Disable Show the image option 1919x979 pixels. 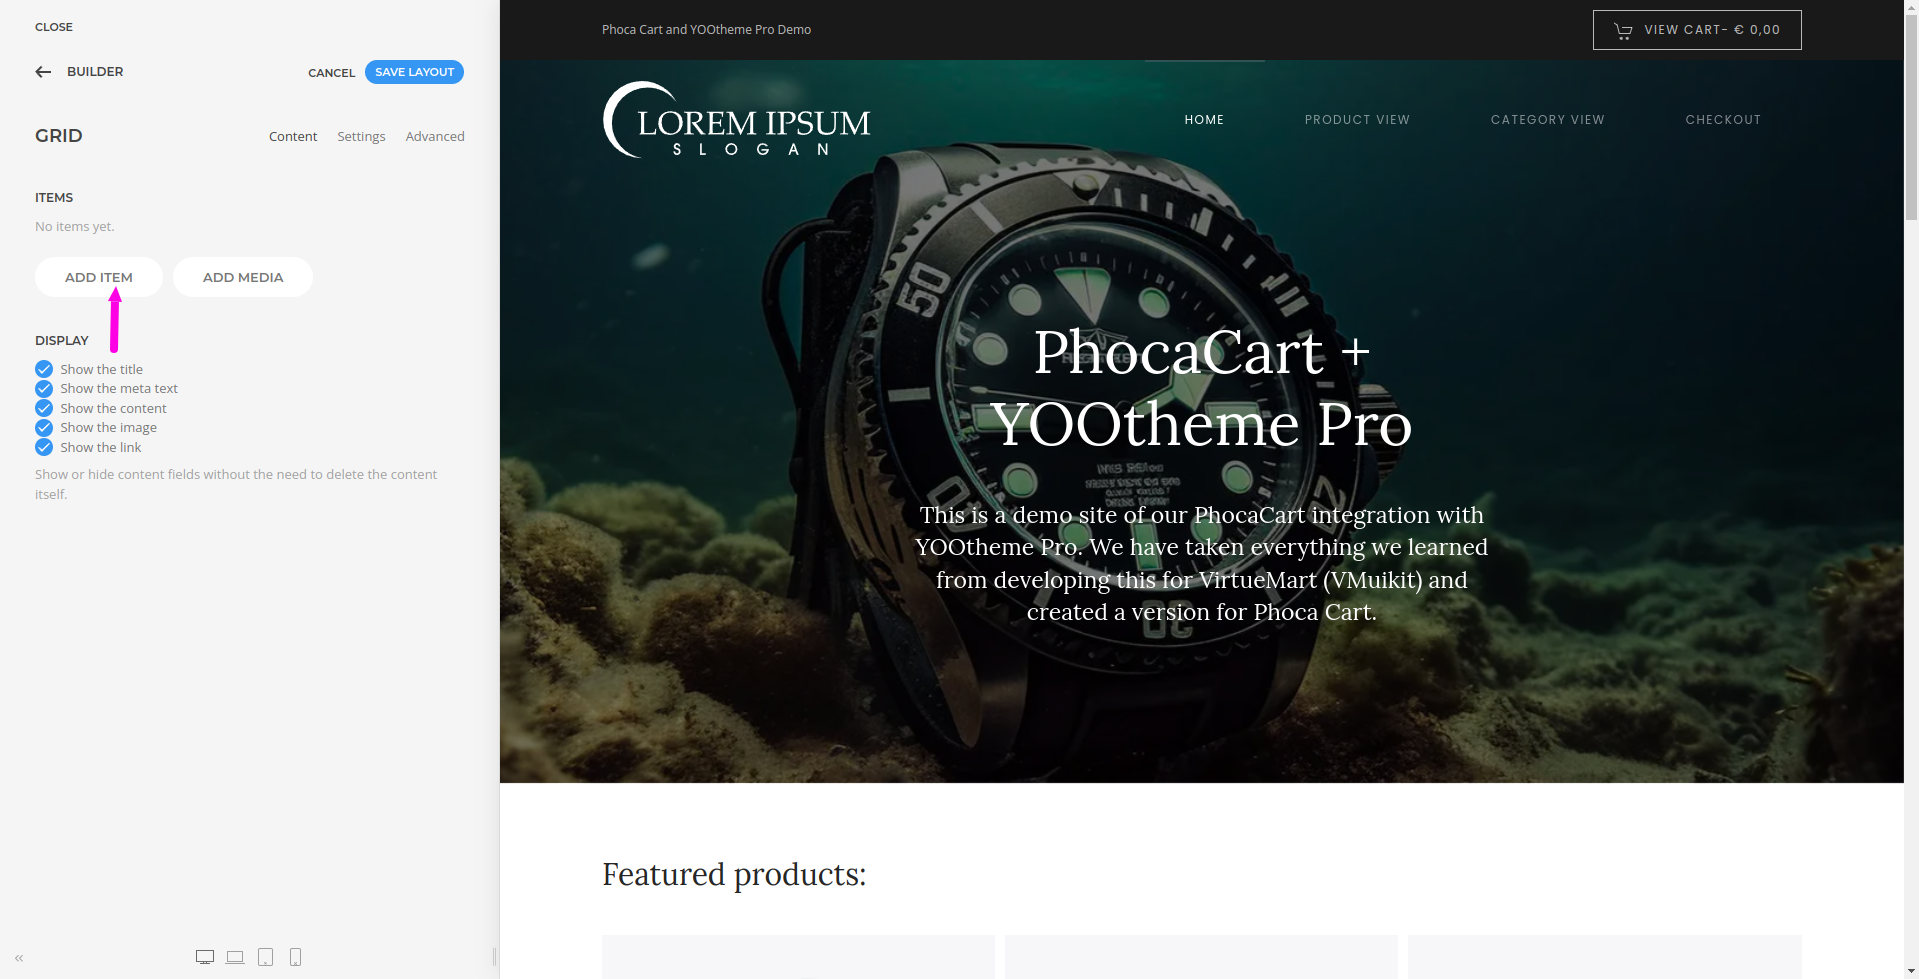pyautogui.click(x=44, y=428)
